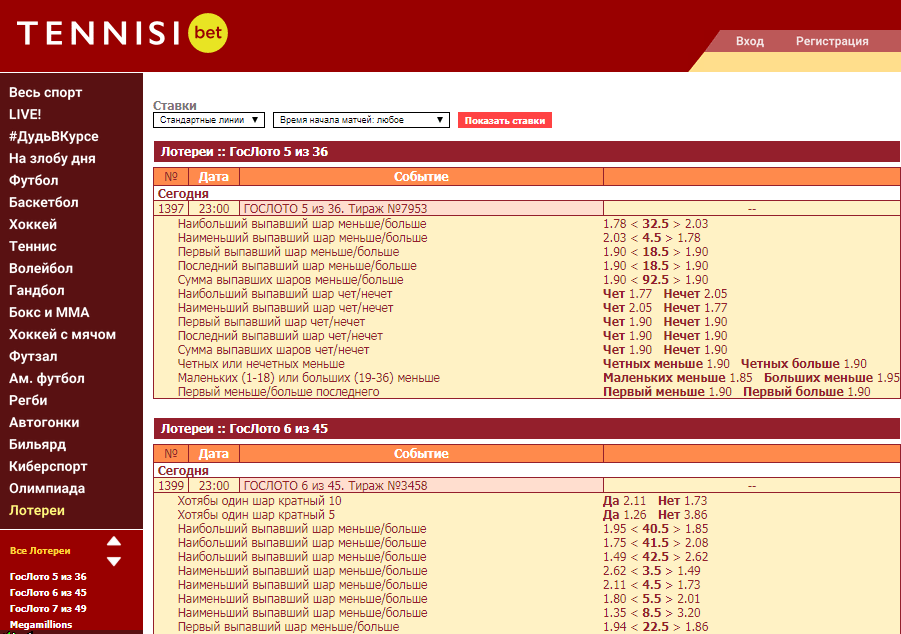Open the LIVE! section

[x=25, y=114]
